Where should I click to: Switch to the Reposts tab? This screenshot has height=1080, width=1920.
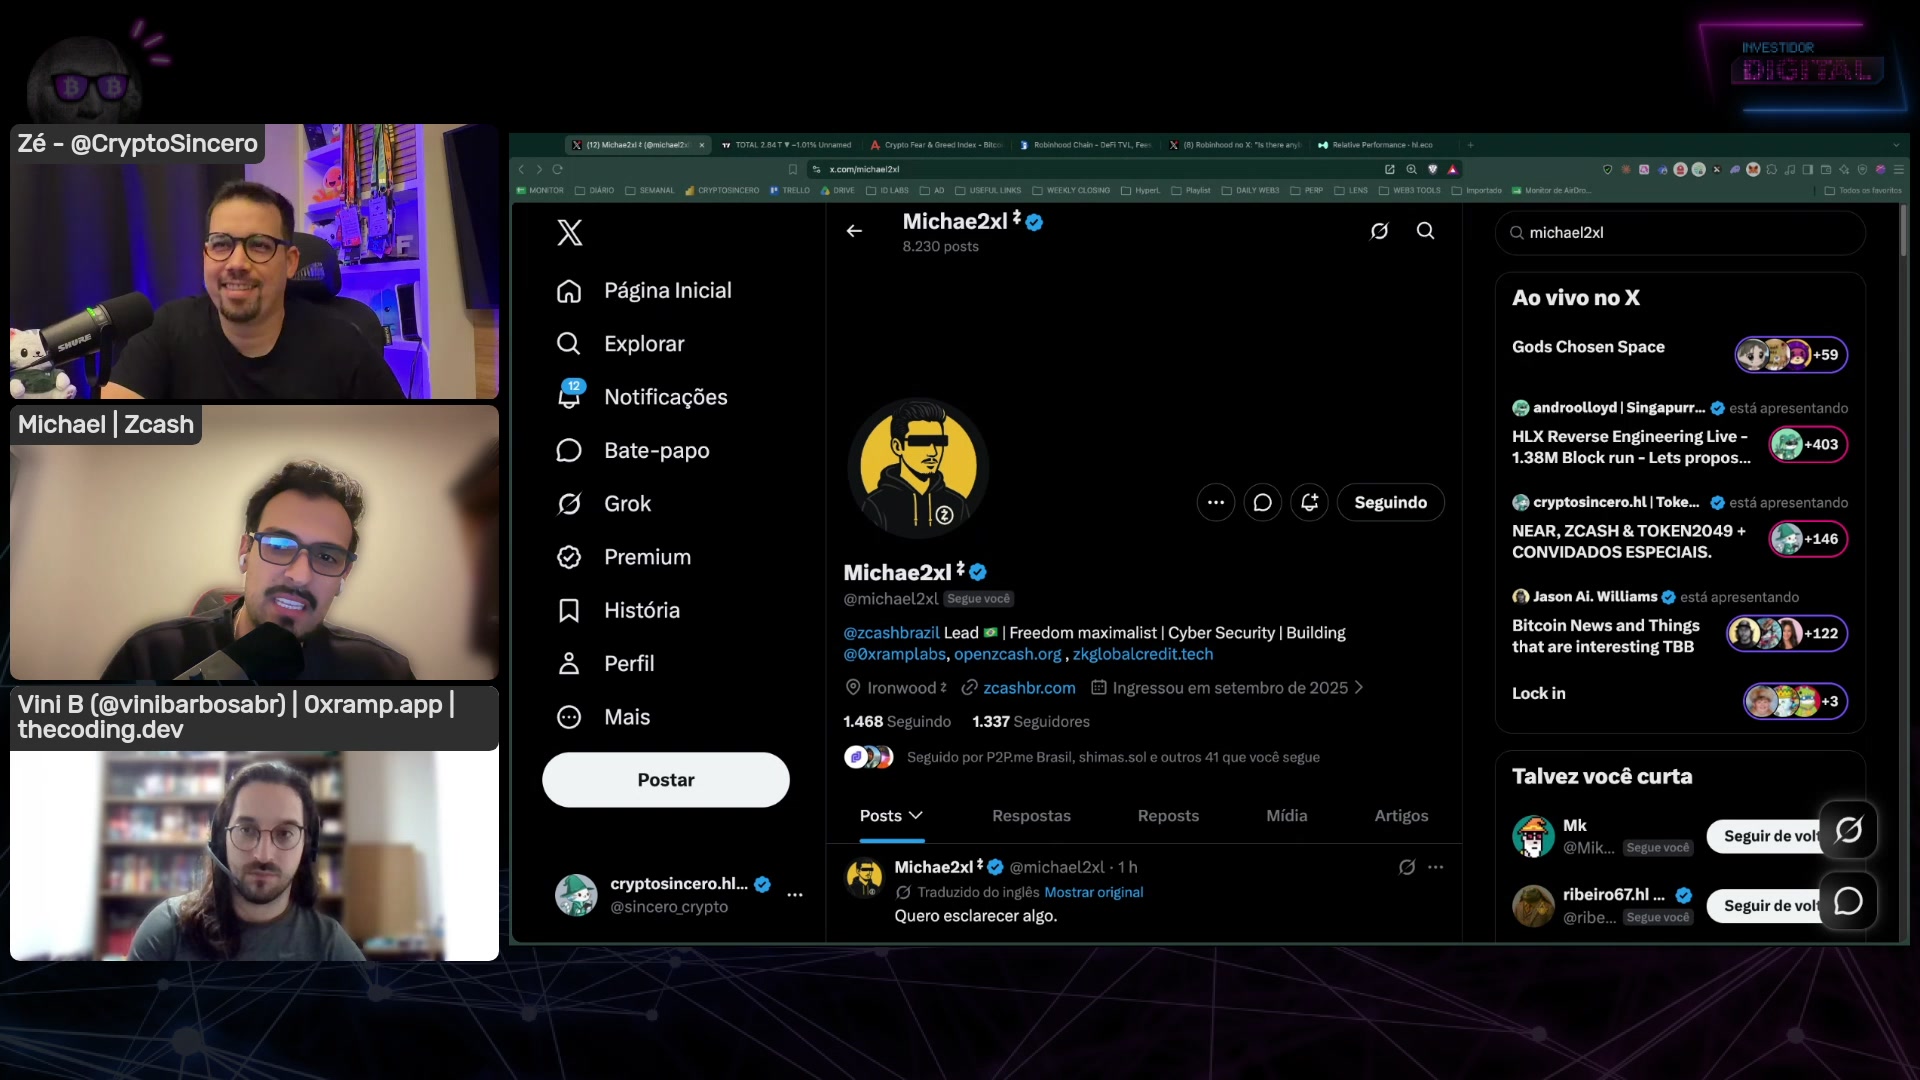(1168, 816)
